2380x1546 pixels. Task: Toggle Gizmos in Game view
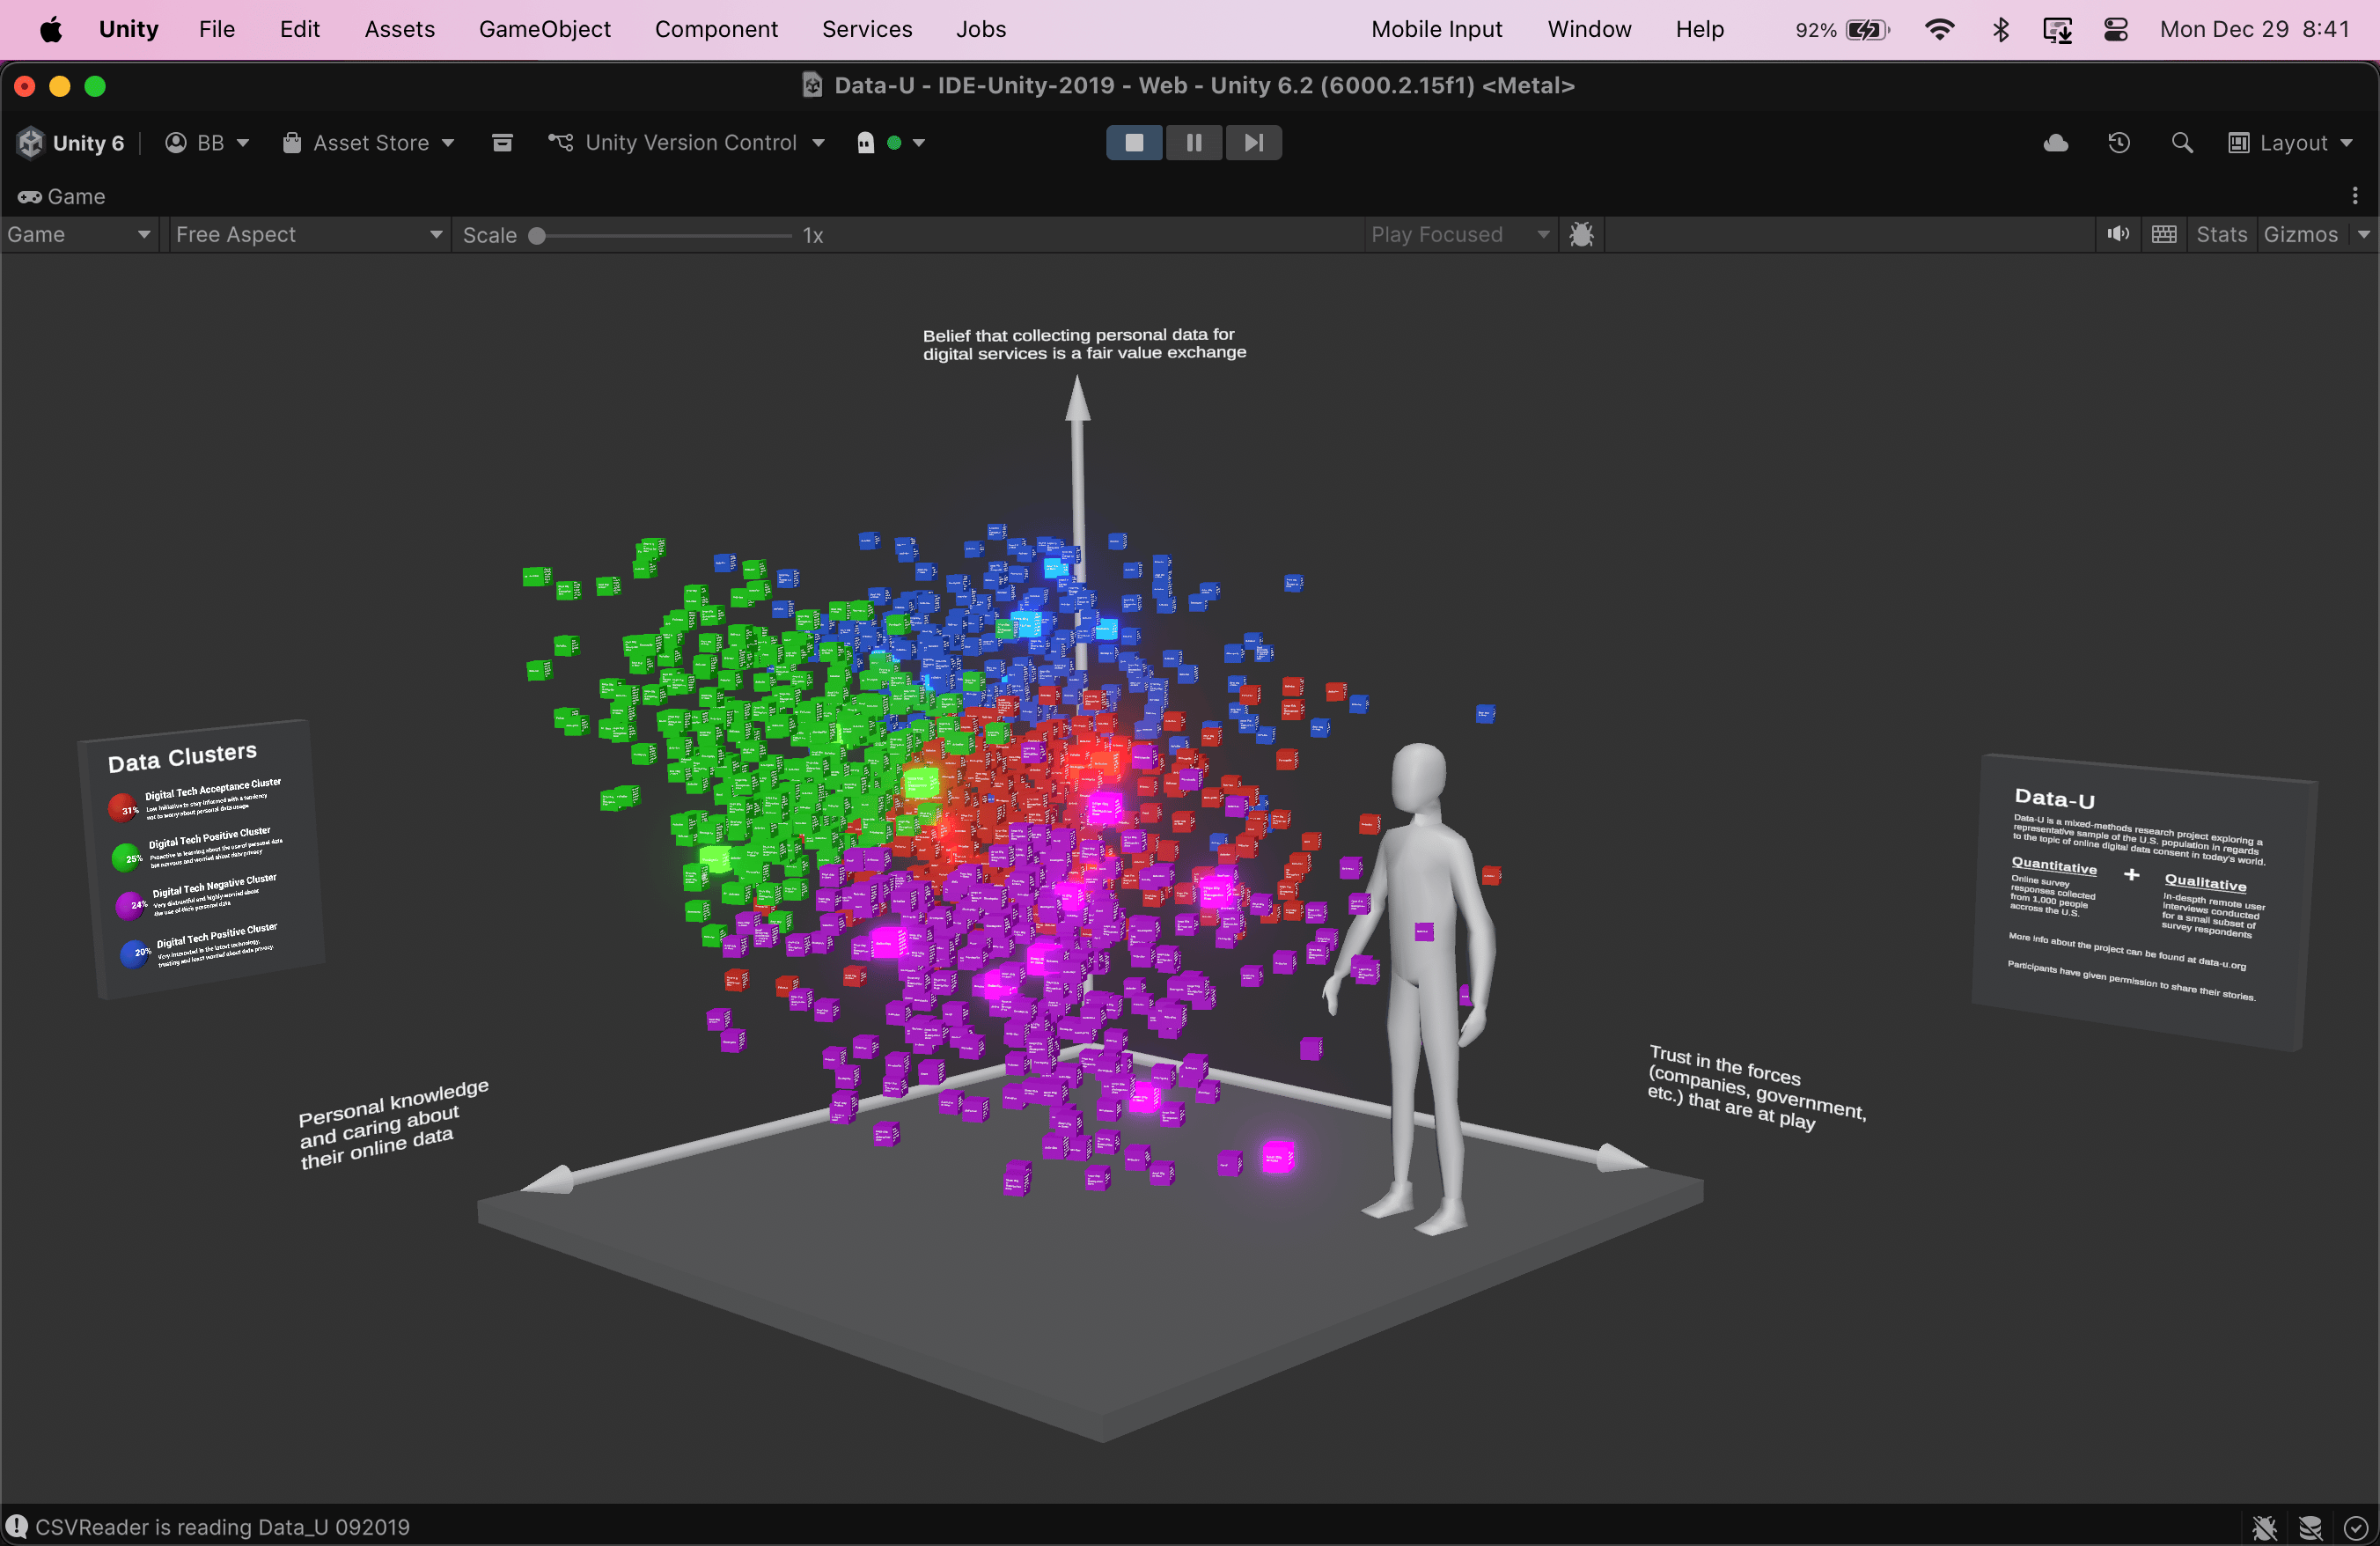(2300, 235)
